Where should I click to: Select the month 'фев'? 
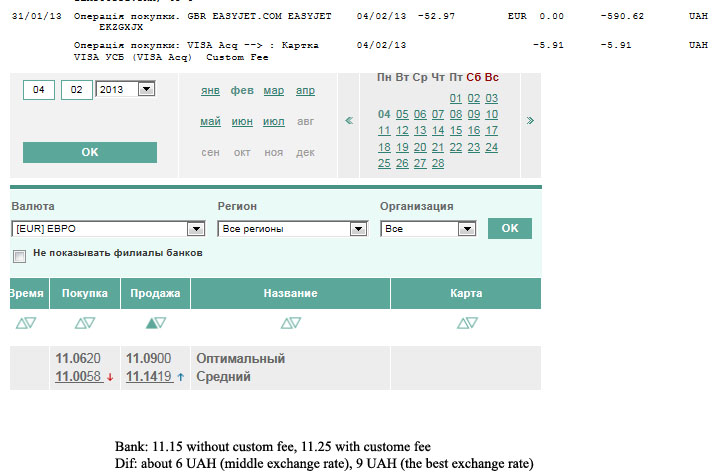pyautogui.click(x=242, y=90)
